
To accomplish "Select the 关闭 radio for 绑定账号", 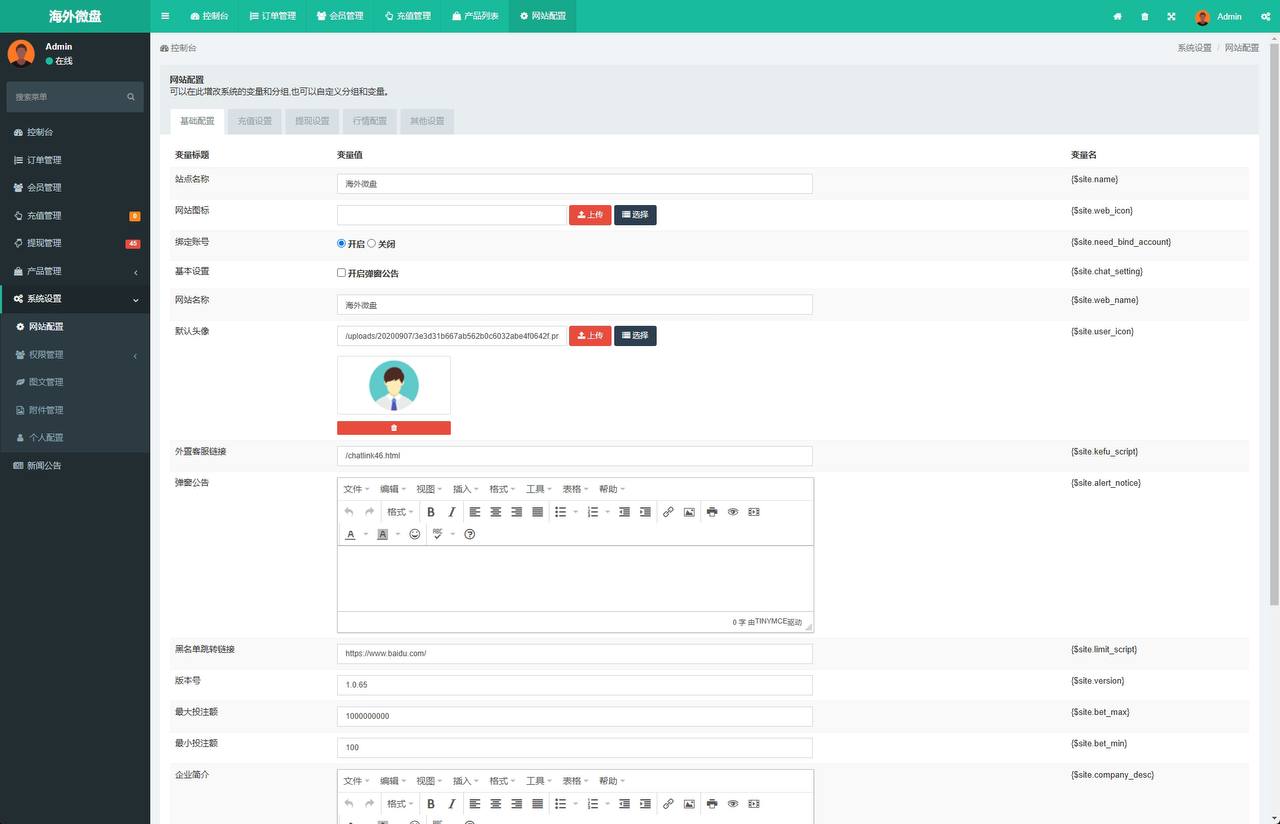I will (372, 243).
